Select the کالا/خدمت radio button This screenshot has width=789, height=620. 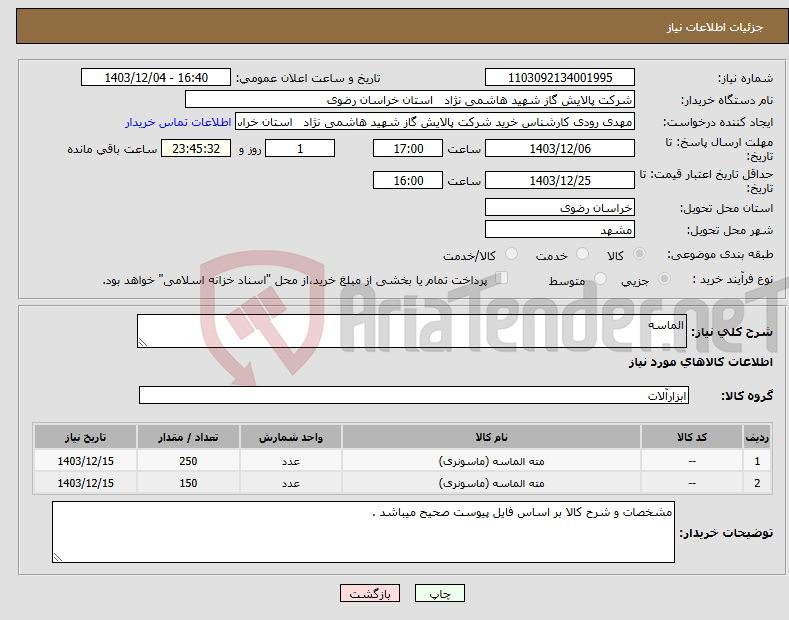[x=511, y=254]
